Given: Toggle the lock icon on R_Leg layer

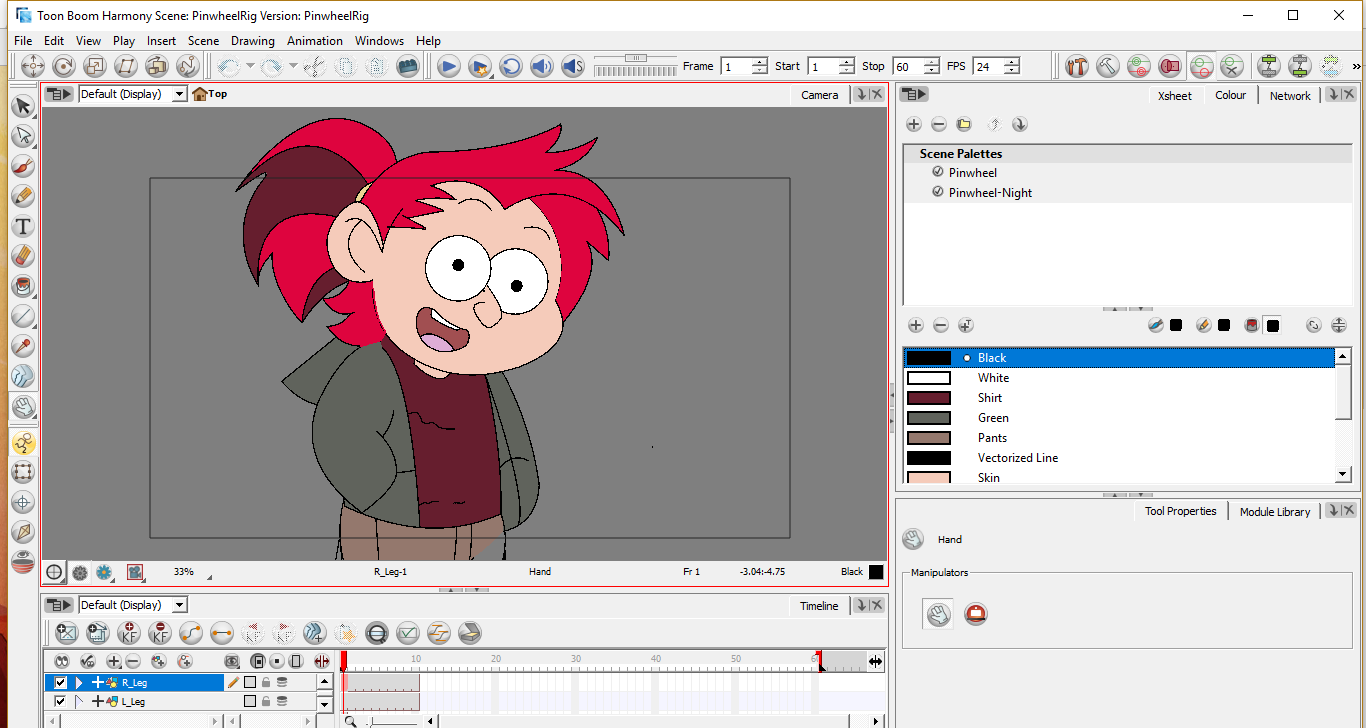Looking at the screenshot, I should pyautogui.click(x=266, y=682).
